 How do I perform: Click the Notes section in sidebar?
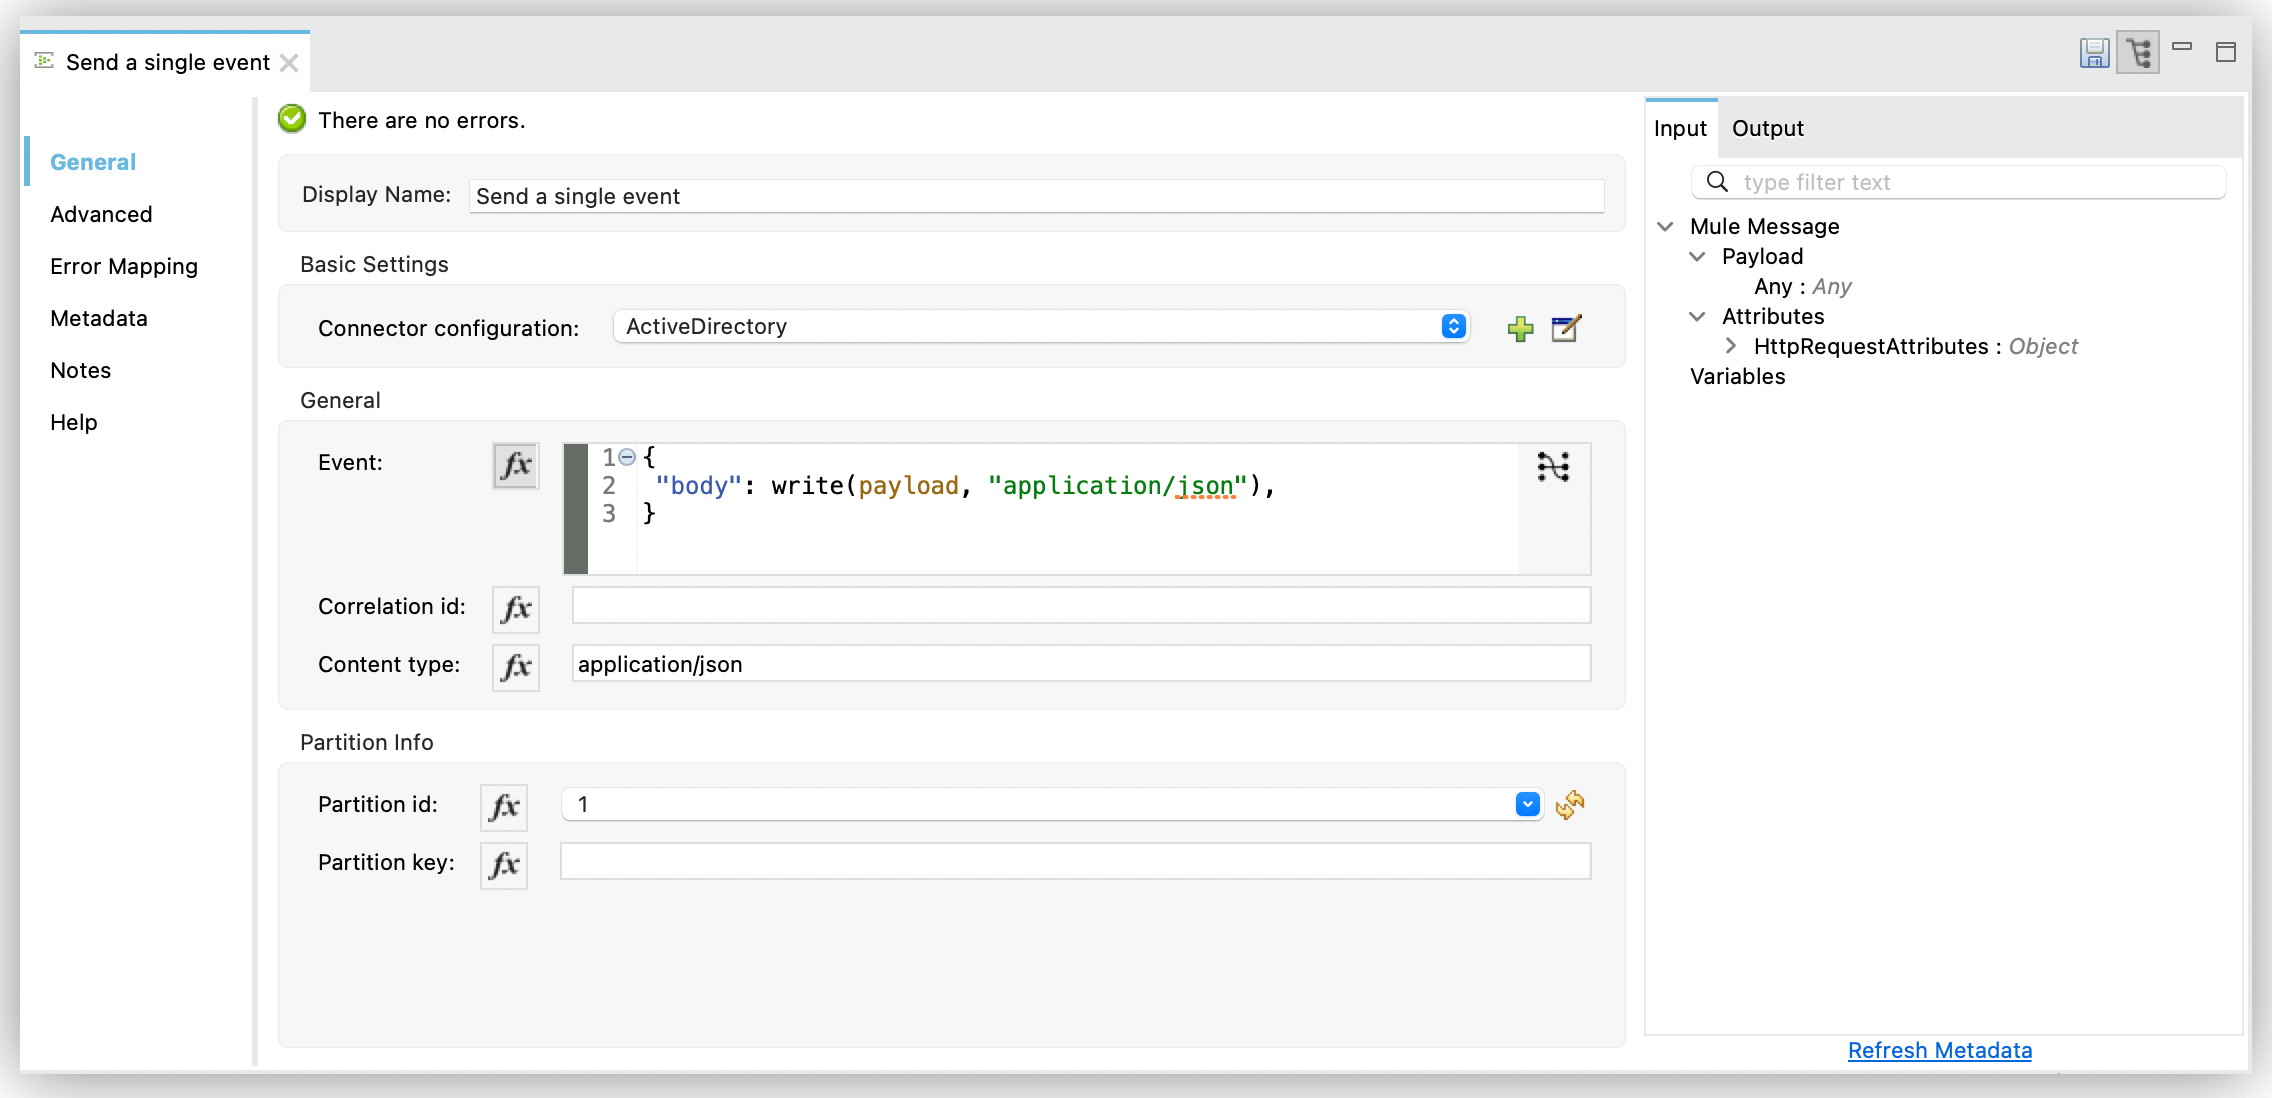pos(81,369)
